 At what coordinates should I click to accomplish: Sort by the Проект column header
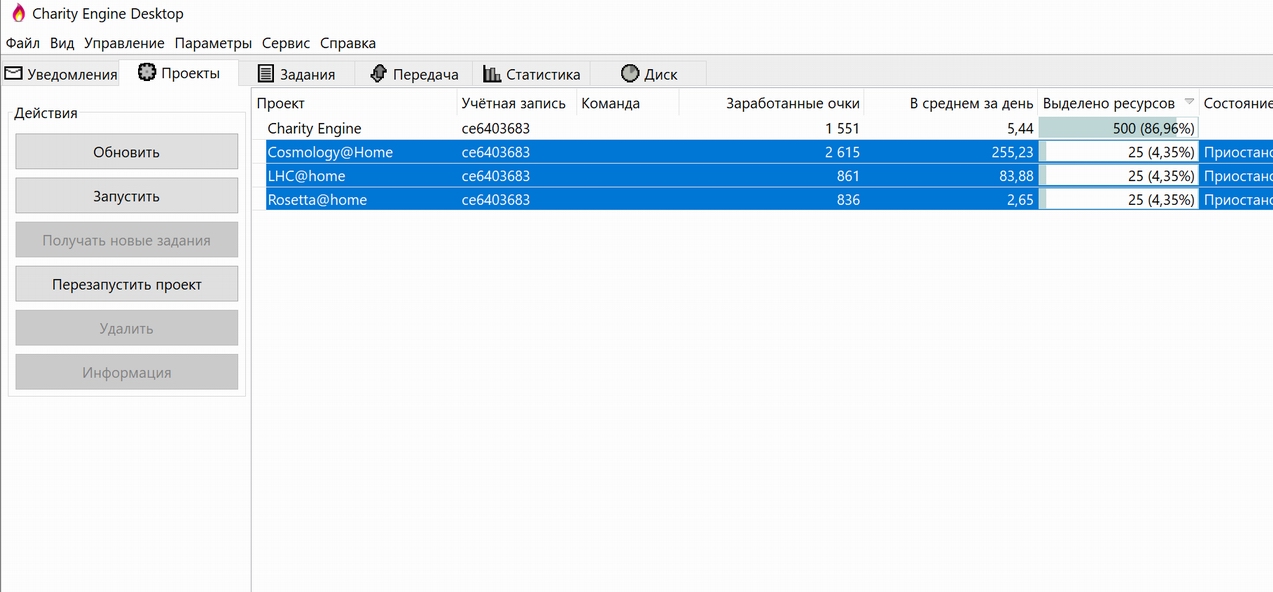point(354,103)
